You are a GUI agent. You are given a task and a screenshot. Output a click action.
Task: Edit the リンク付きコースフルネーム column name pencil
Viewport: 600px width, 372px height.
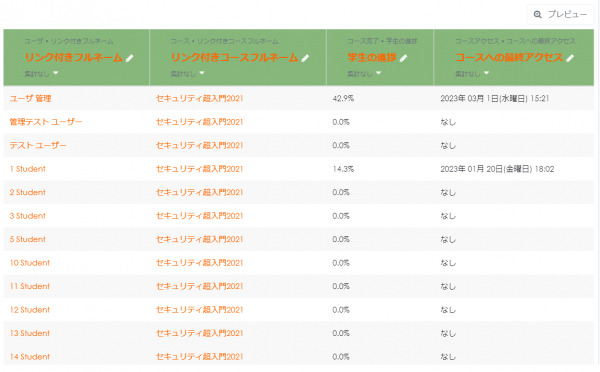pyautogui.click(x=305, y=58)
